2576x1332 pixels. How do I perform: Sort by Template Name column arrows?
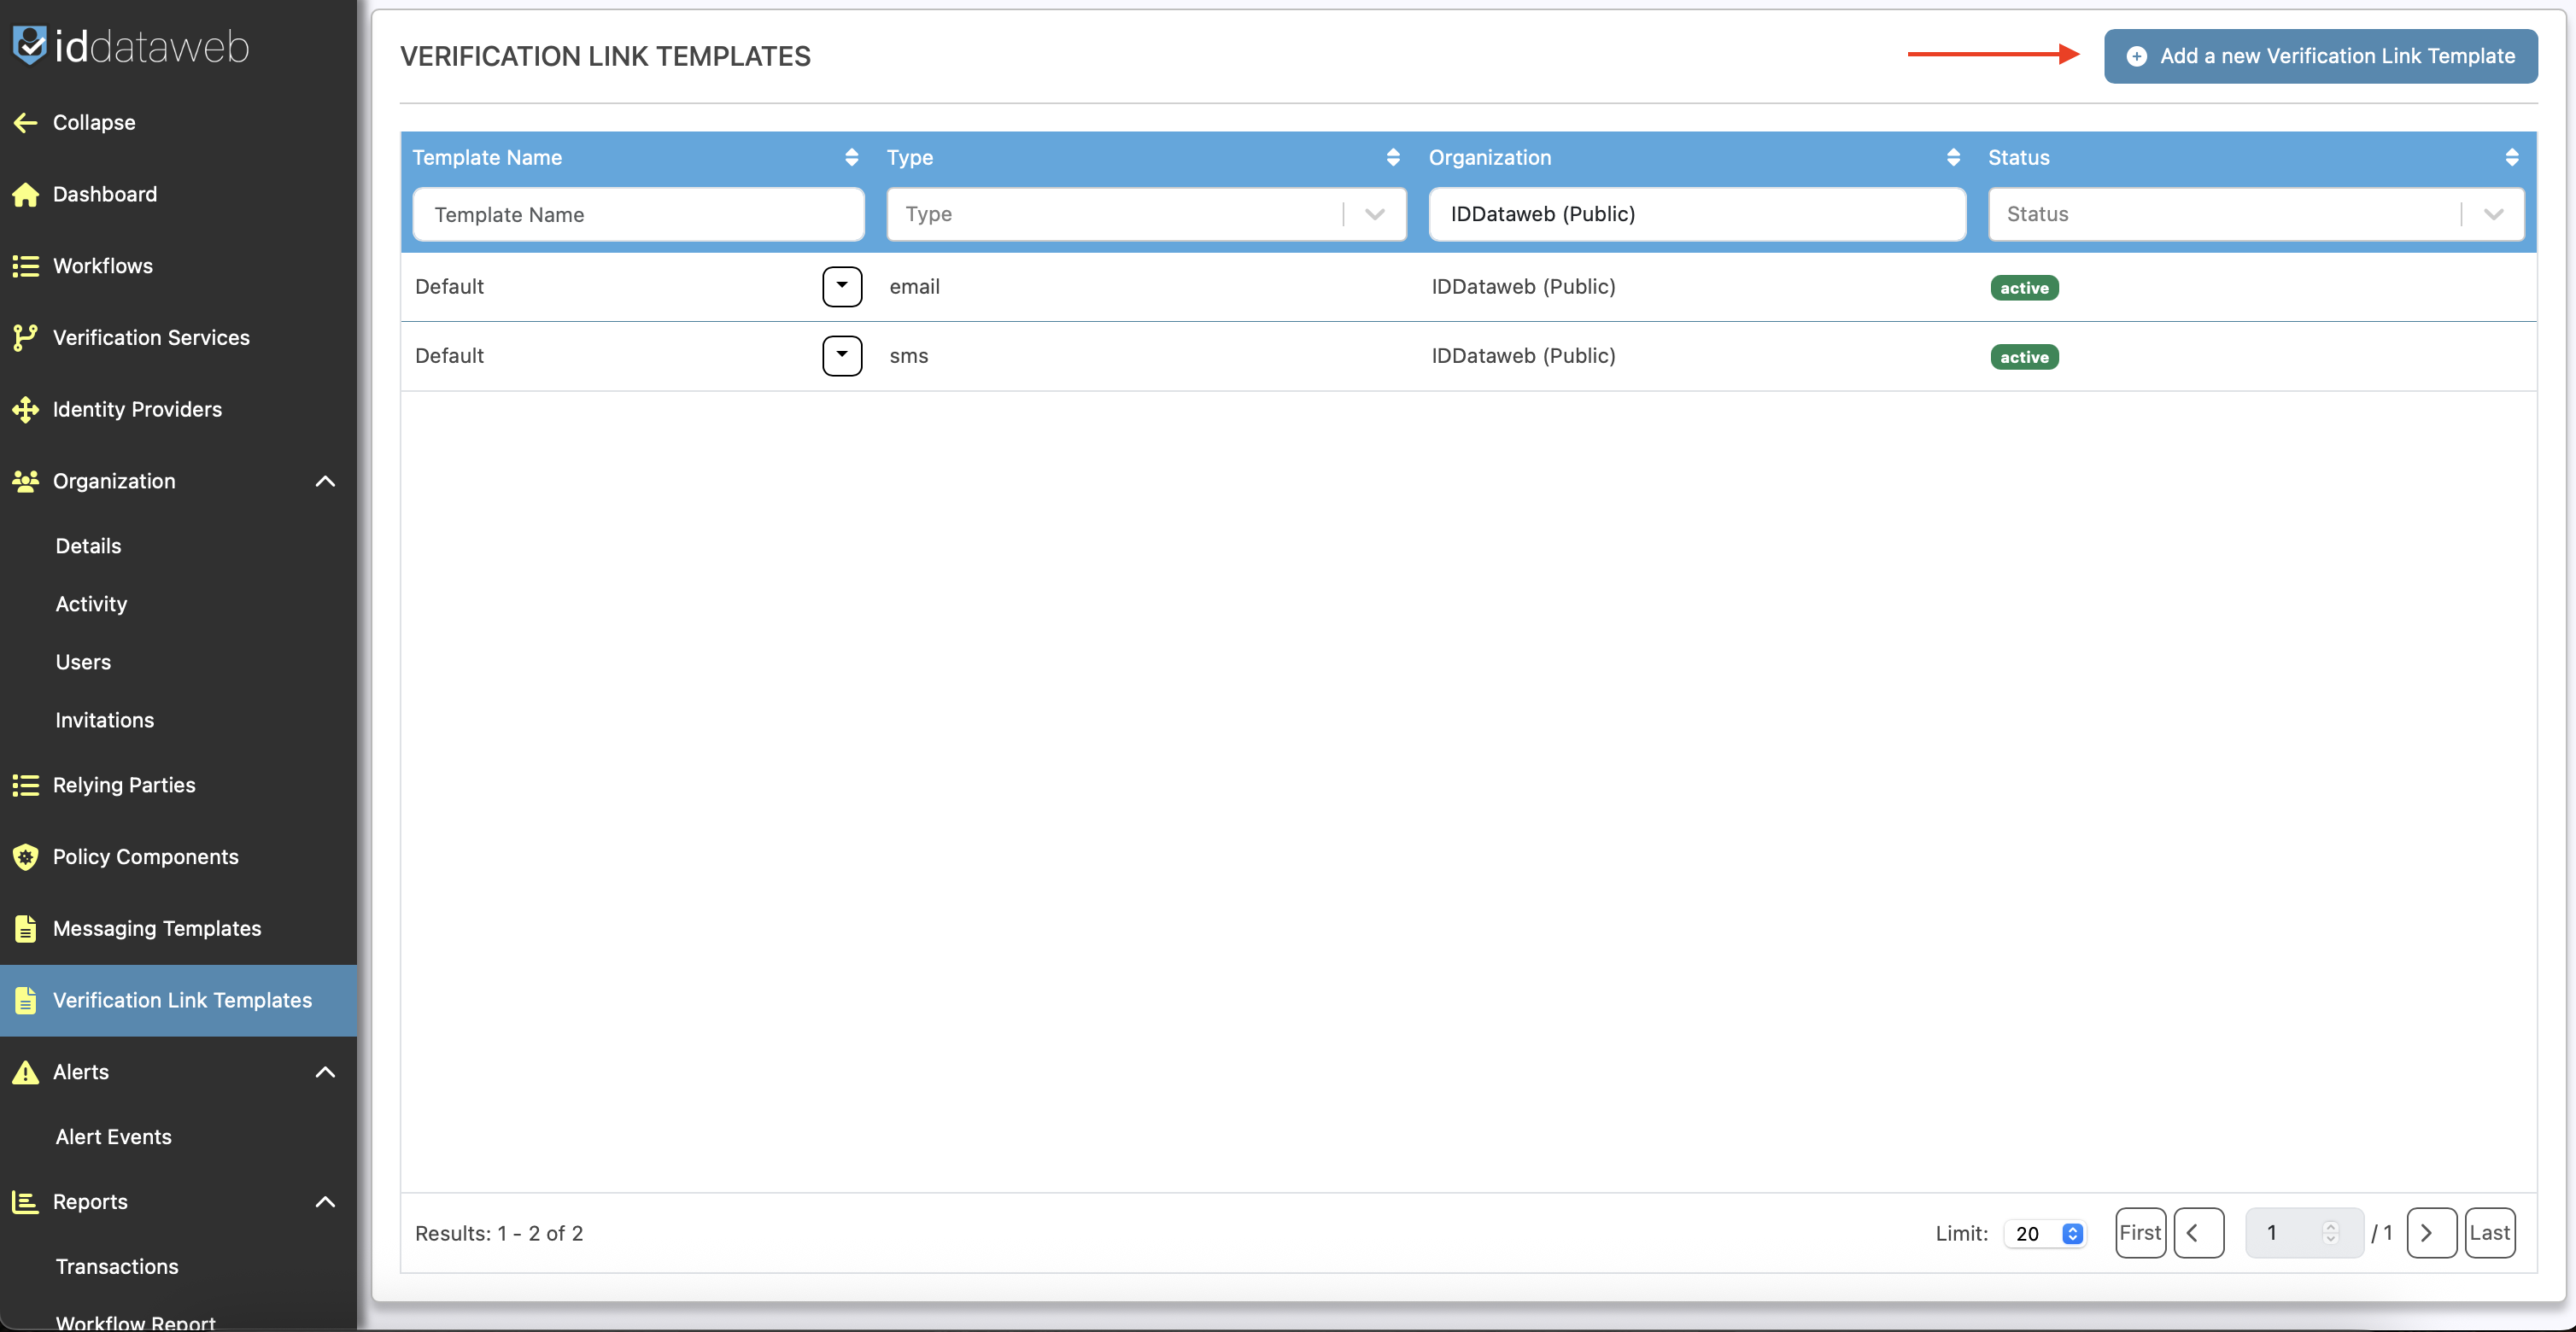(851, 157)
